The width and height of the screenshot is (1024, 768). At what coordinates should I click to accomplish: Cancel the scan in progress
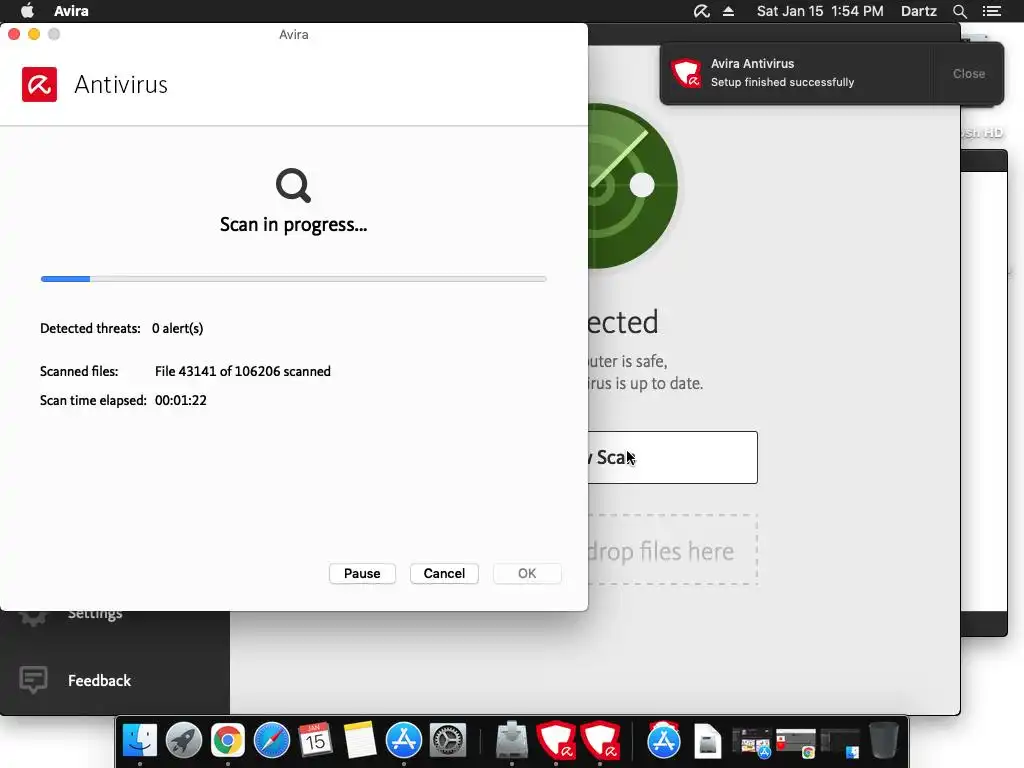[x=444, y=573]
